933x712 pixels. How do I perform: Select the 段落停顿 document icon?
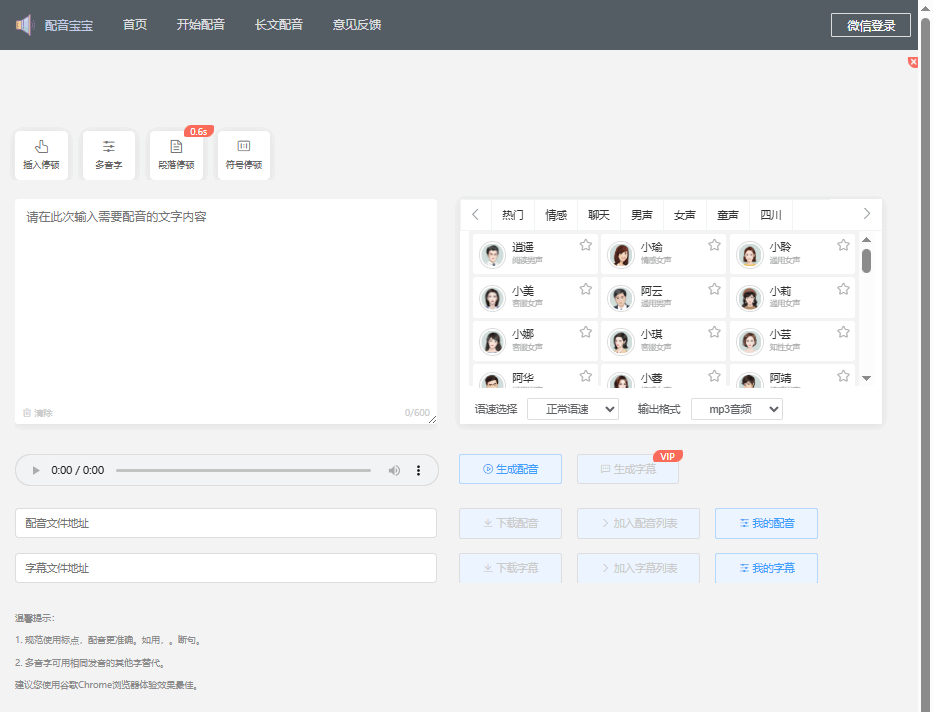176,147
